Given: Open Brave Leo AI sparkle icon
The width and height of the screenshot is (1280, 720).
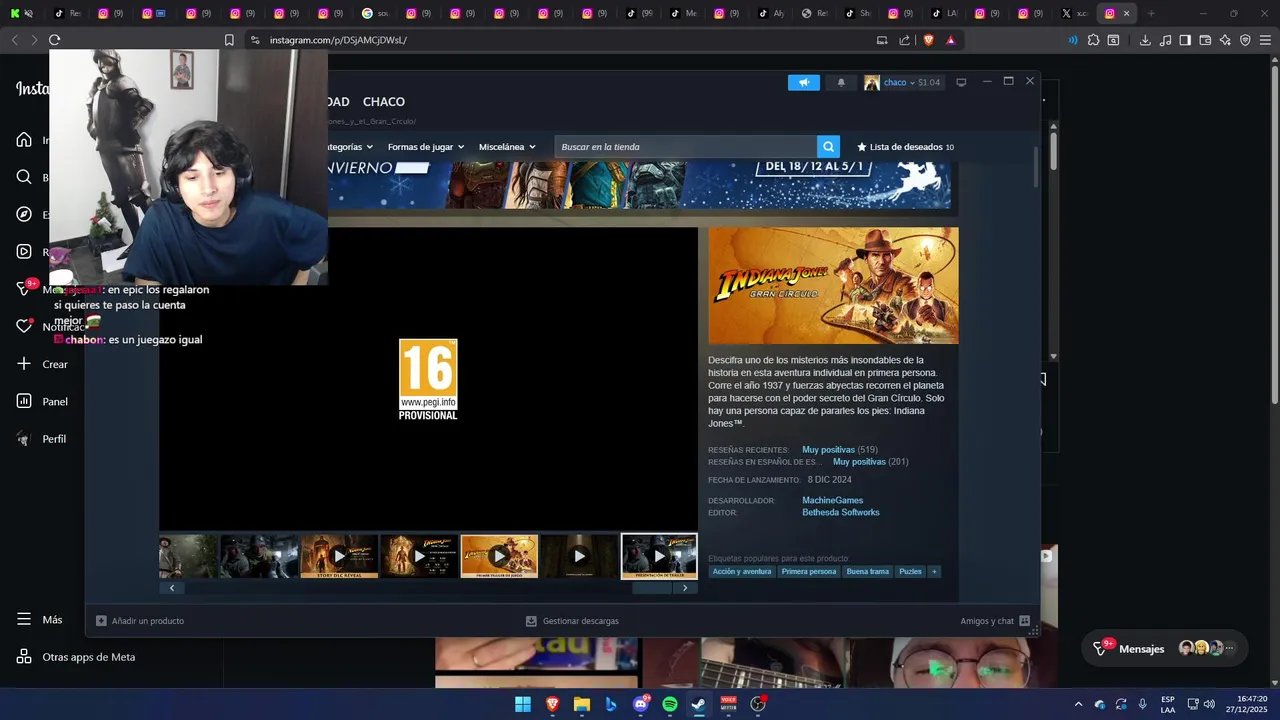Looking at the screenshot, I should 1225,40.
